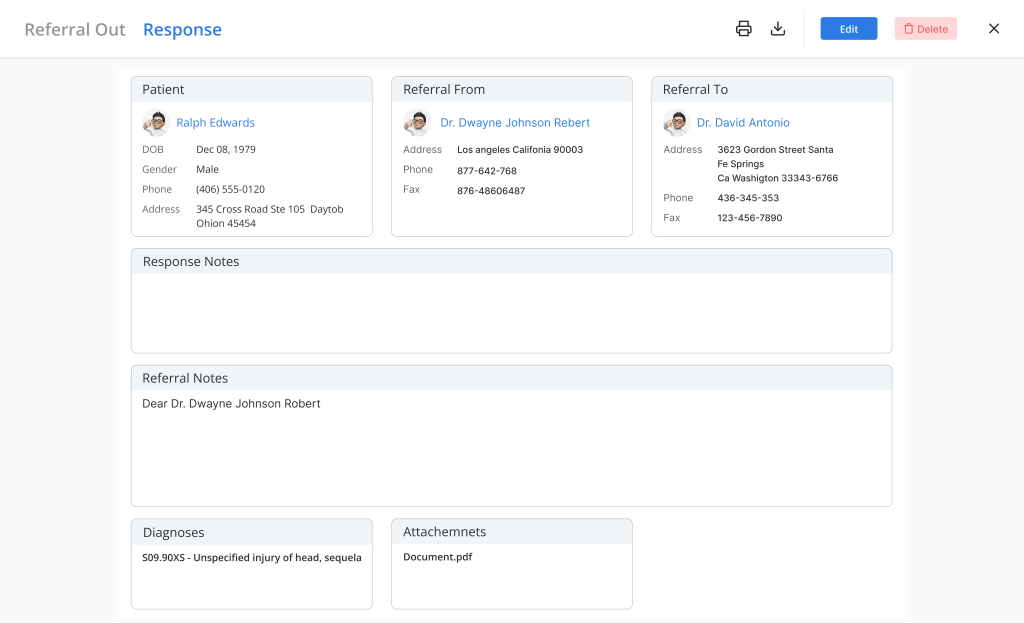The image size is (1024, 623).
Task: Click Dr. Dwayne Johnson Rebert's avatar
Action: (x=416, y=123)
